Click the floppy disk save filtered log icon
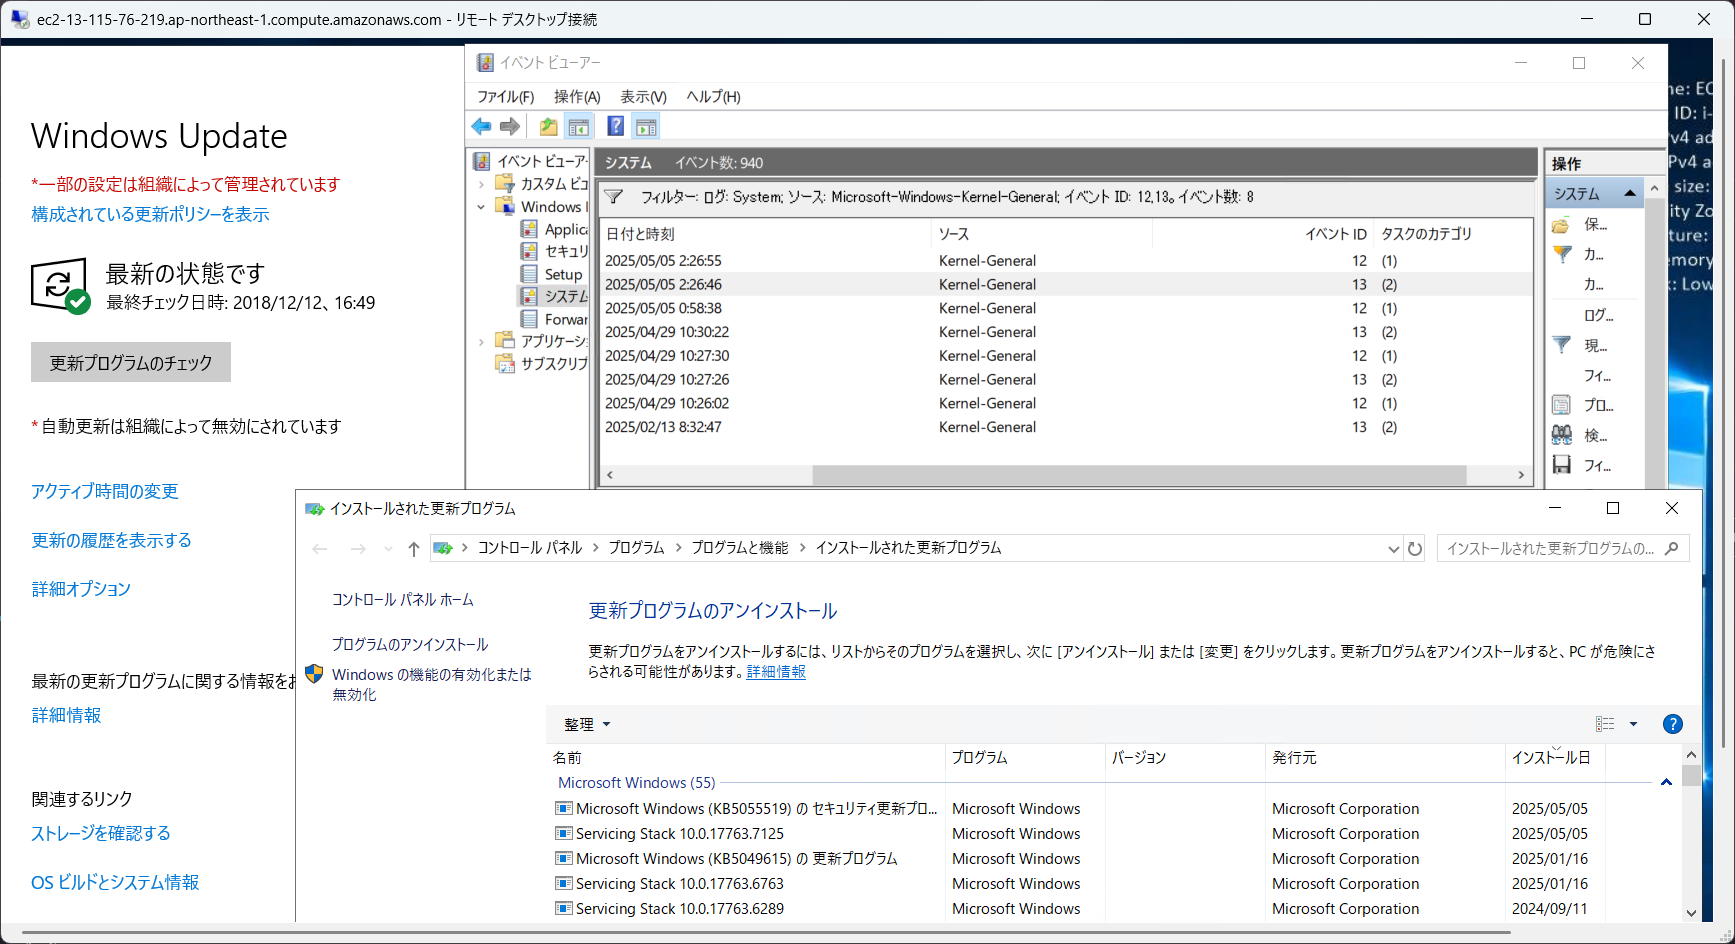The image size is (1735, 944). (x=1561, y=465)
